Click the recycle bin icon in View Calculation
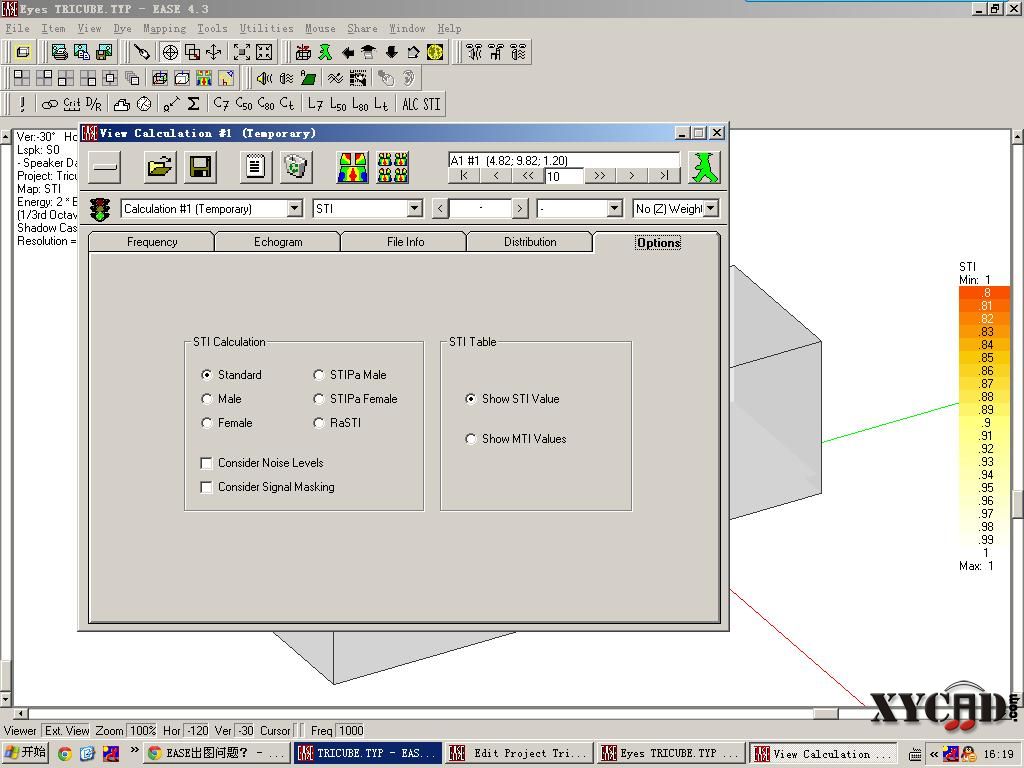The image size is (1024, 768). (296, 167)
